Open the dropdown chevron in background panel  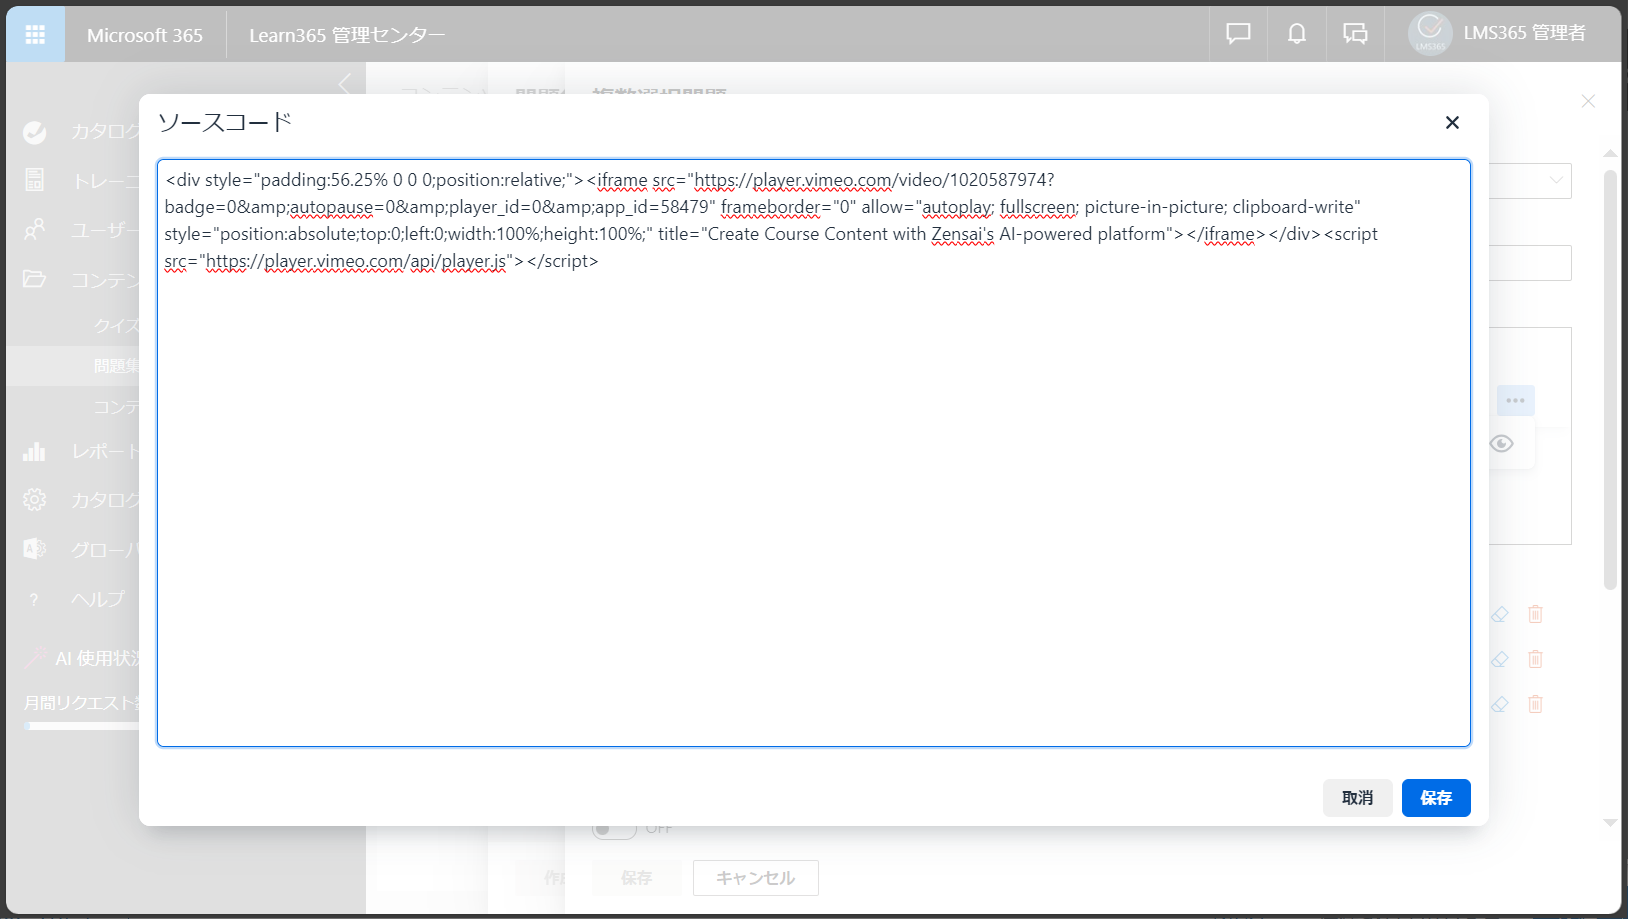(1556, 180)
